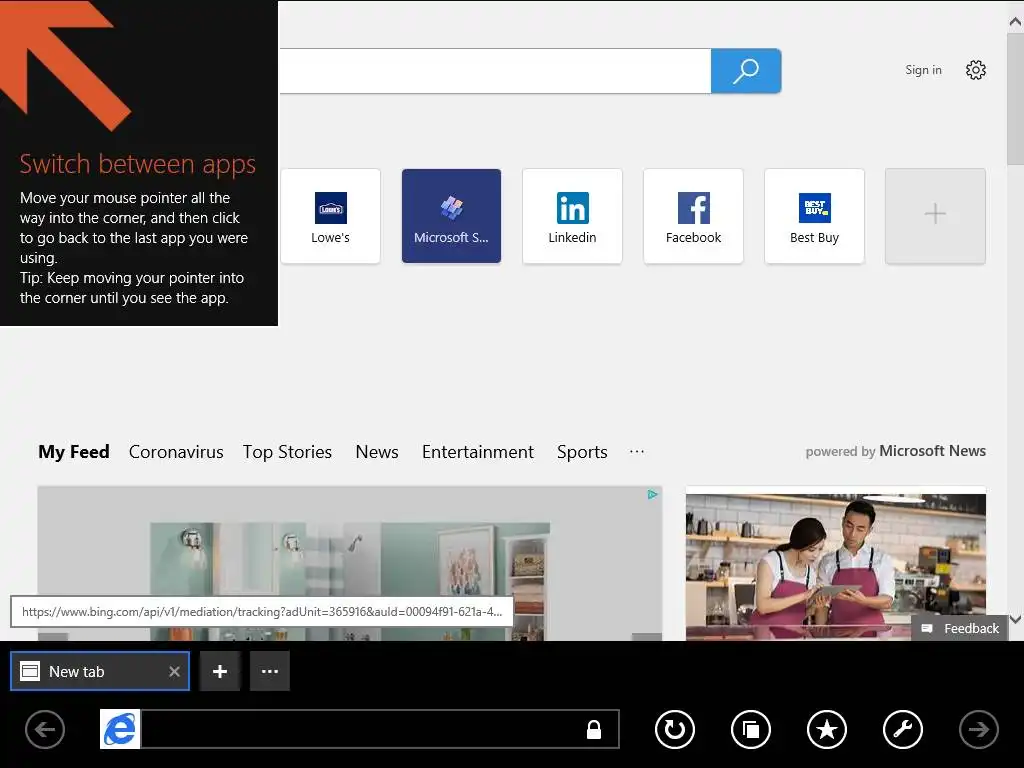Open the LinkedIn quick link tile
Screen dimensions: 1024x768
pyautogui.click(x=572, y=216)
